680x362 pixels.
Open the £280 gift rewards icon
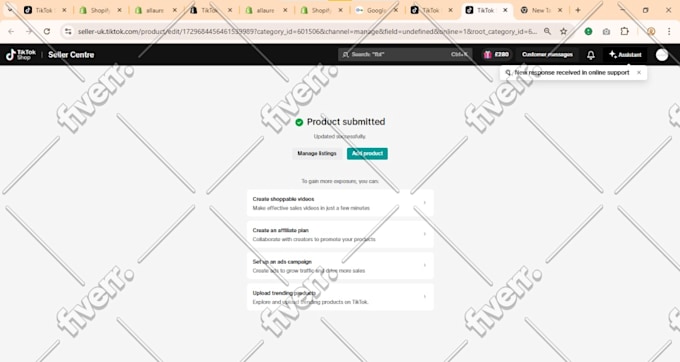[497, 55]
